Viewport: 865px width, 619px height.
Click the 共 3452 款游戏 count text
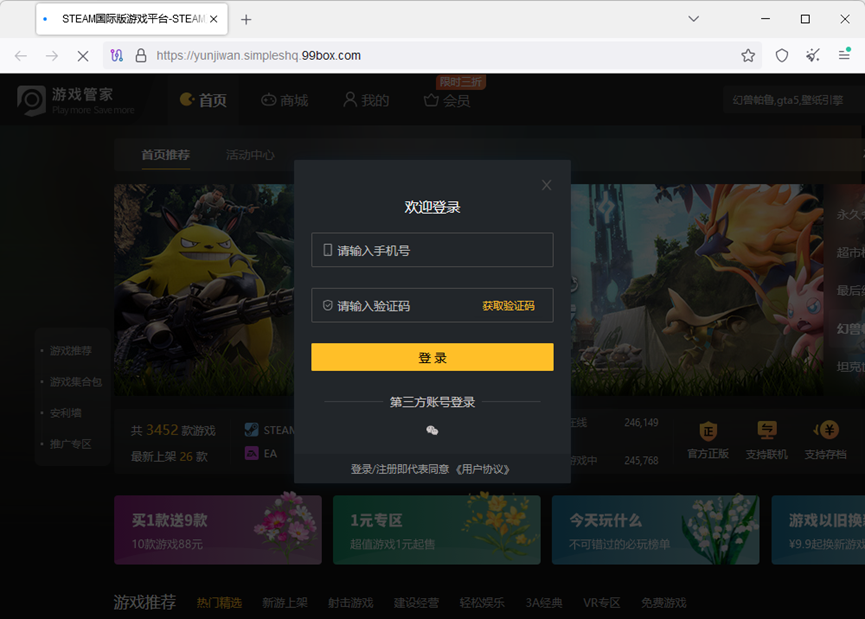point(173,430)
